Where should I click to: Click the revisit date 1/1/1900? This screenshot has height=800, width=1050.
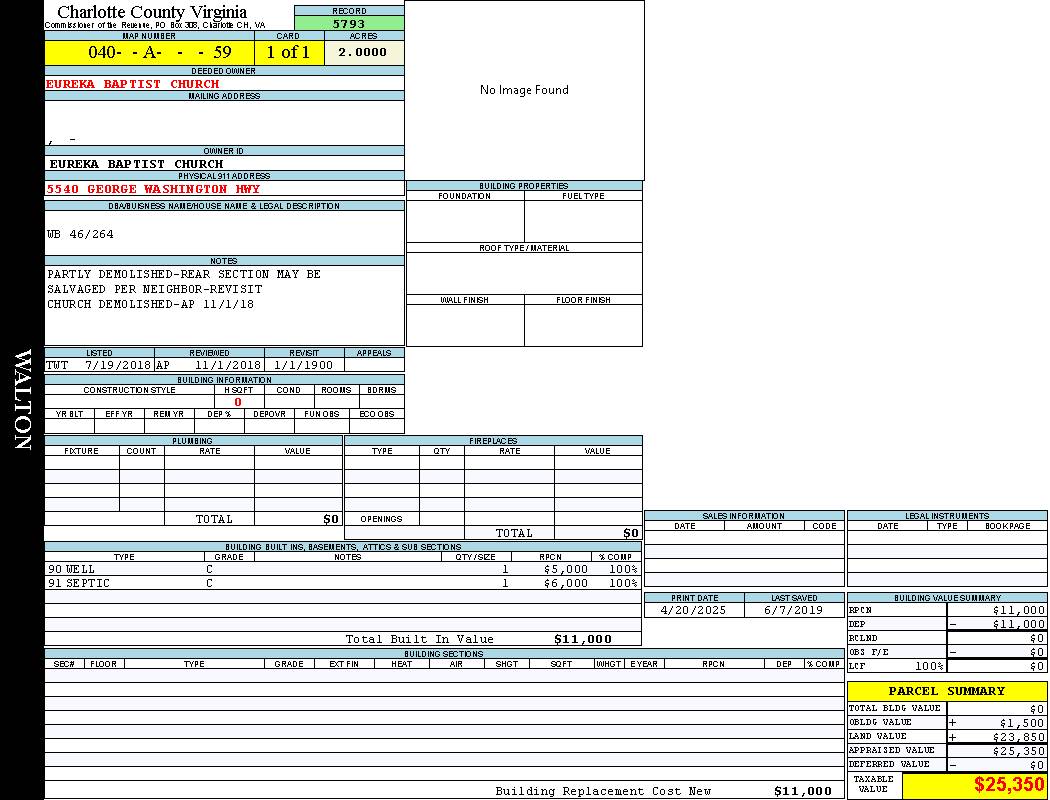(303, 365)
